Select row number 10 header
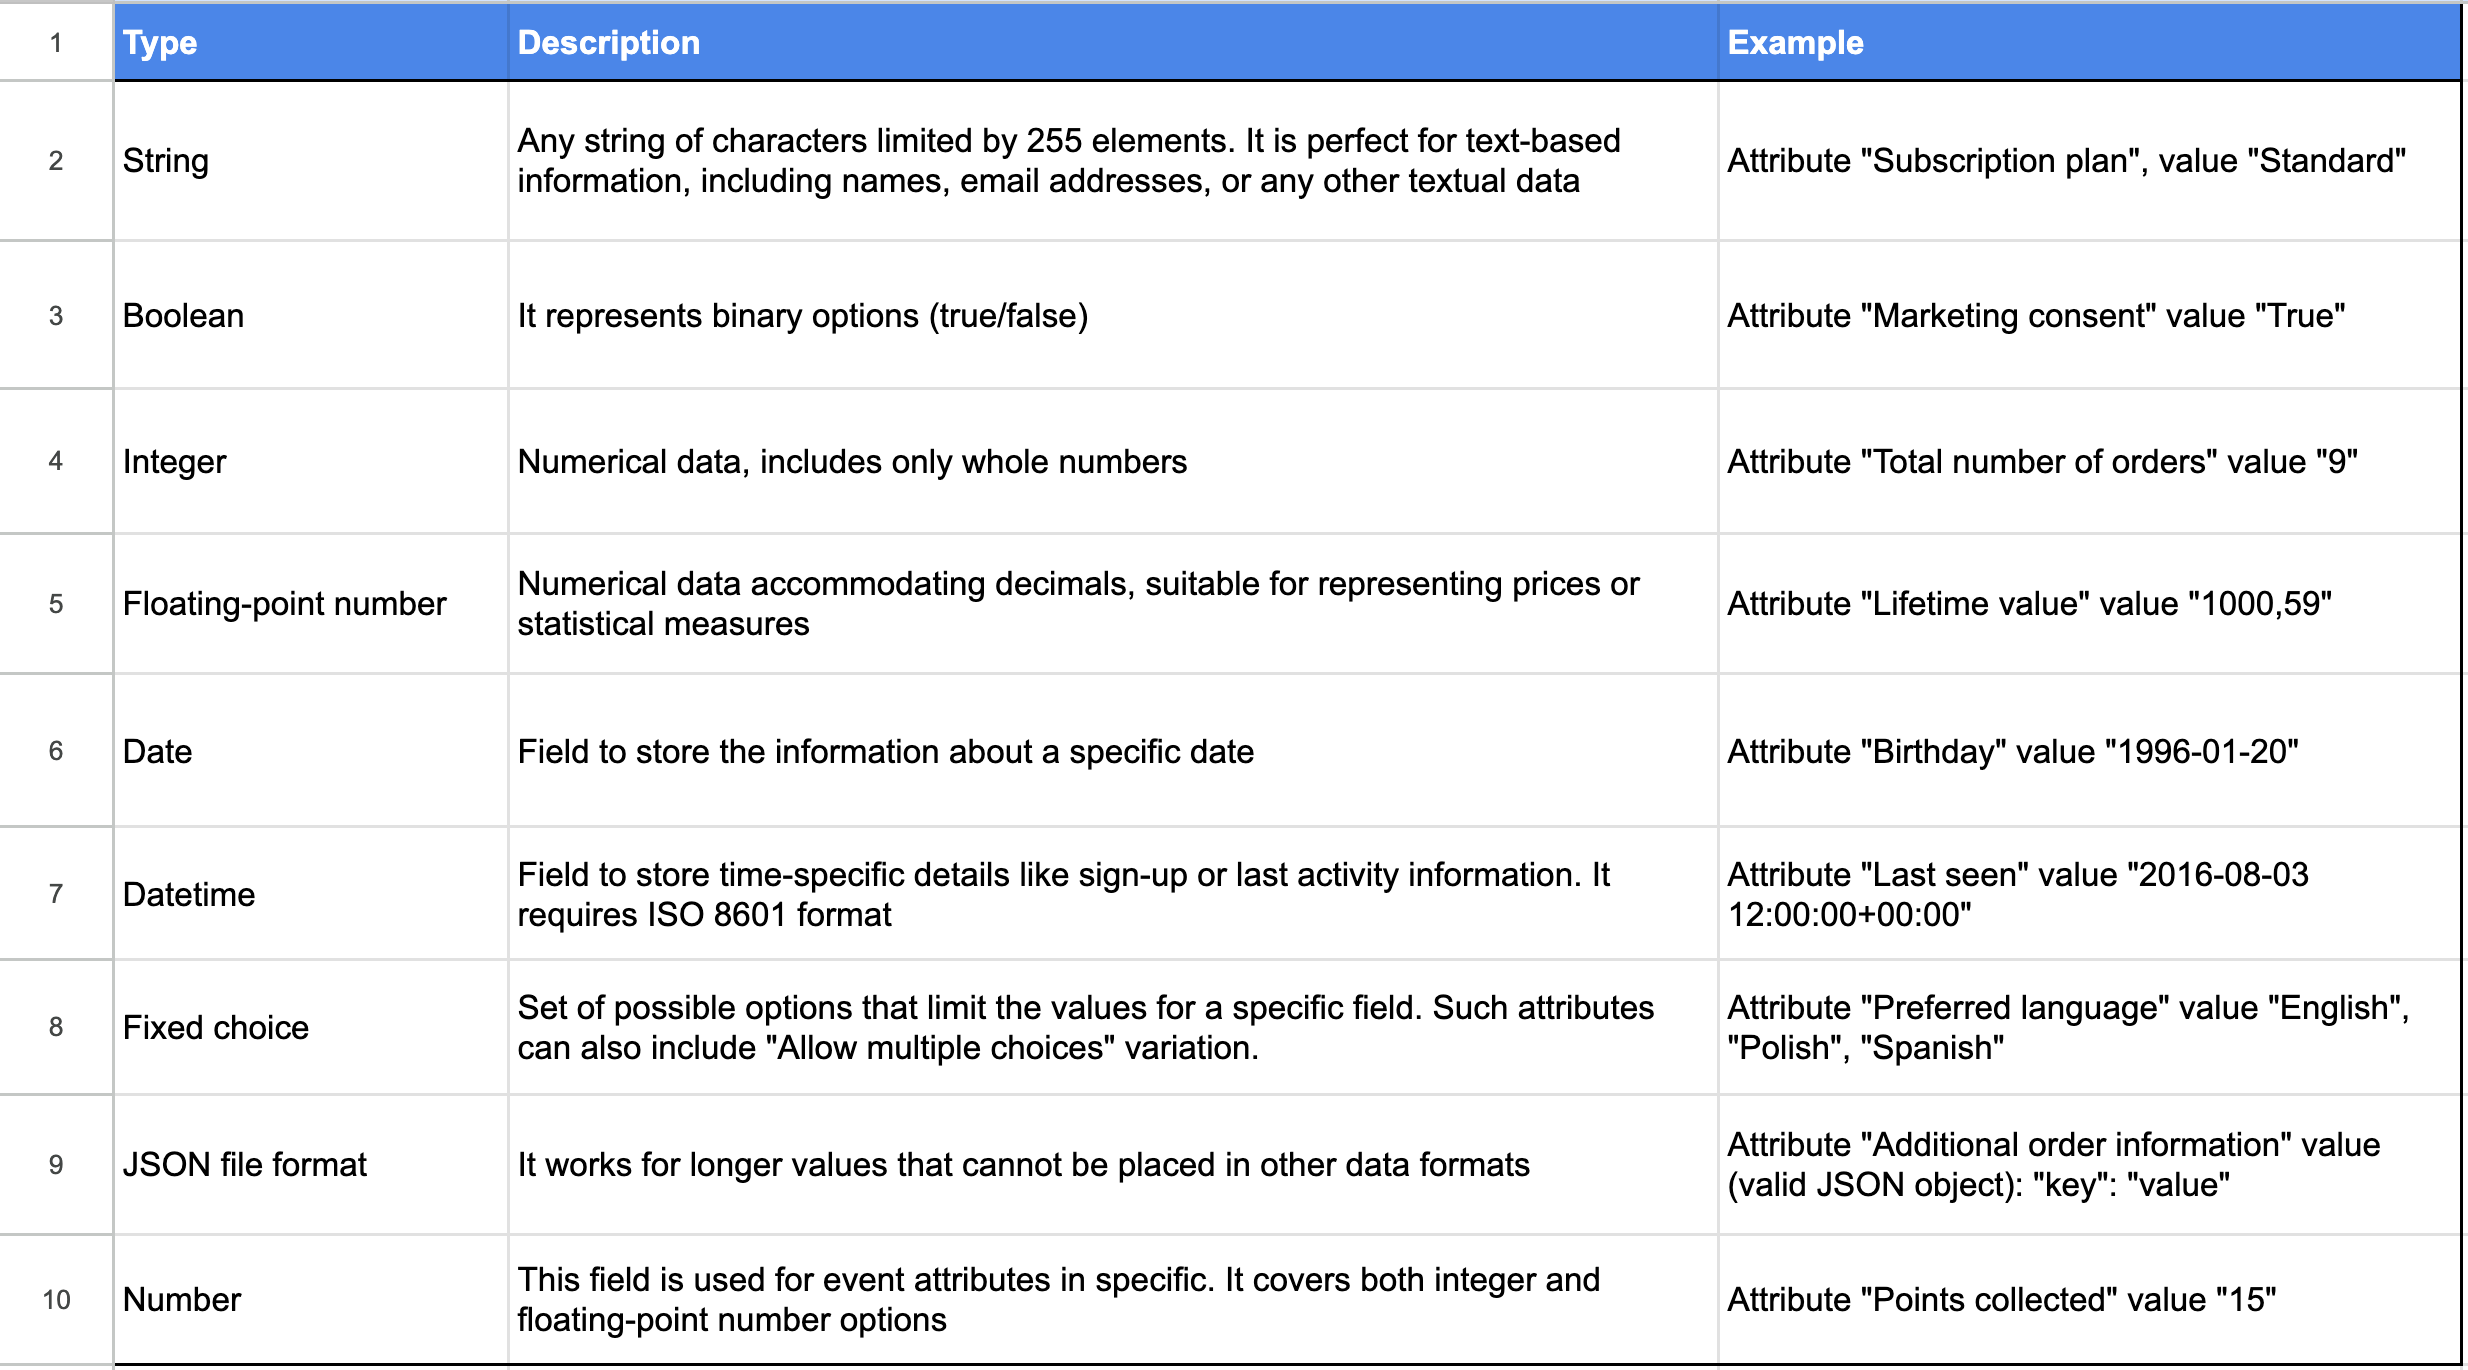The height and width of the screenshot is (1370, 2468). click(x=56, y=1299)
